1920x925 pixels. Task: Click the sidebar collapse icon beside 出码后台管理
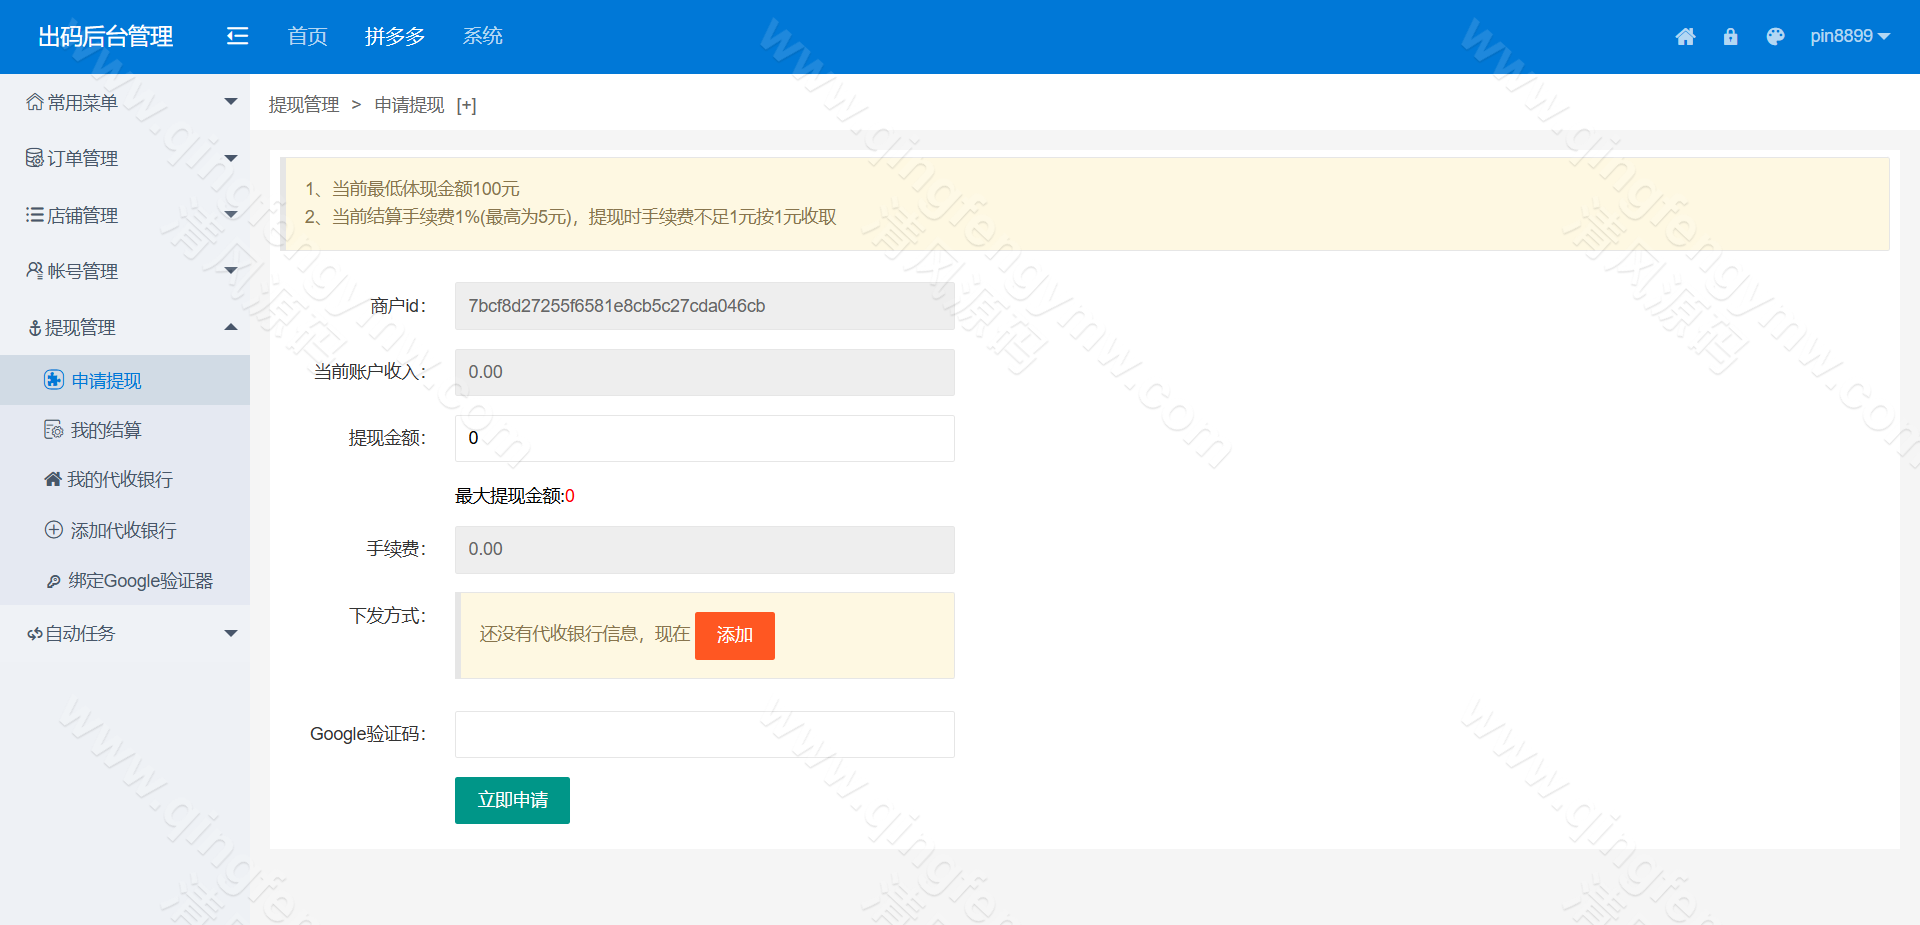[237, 36]
